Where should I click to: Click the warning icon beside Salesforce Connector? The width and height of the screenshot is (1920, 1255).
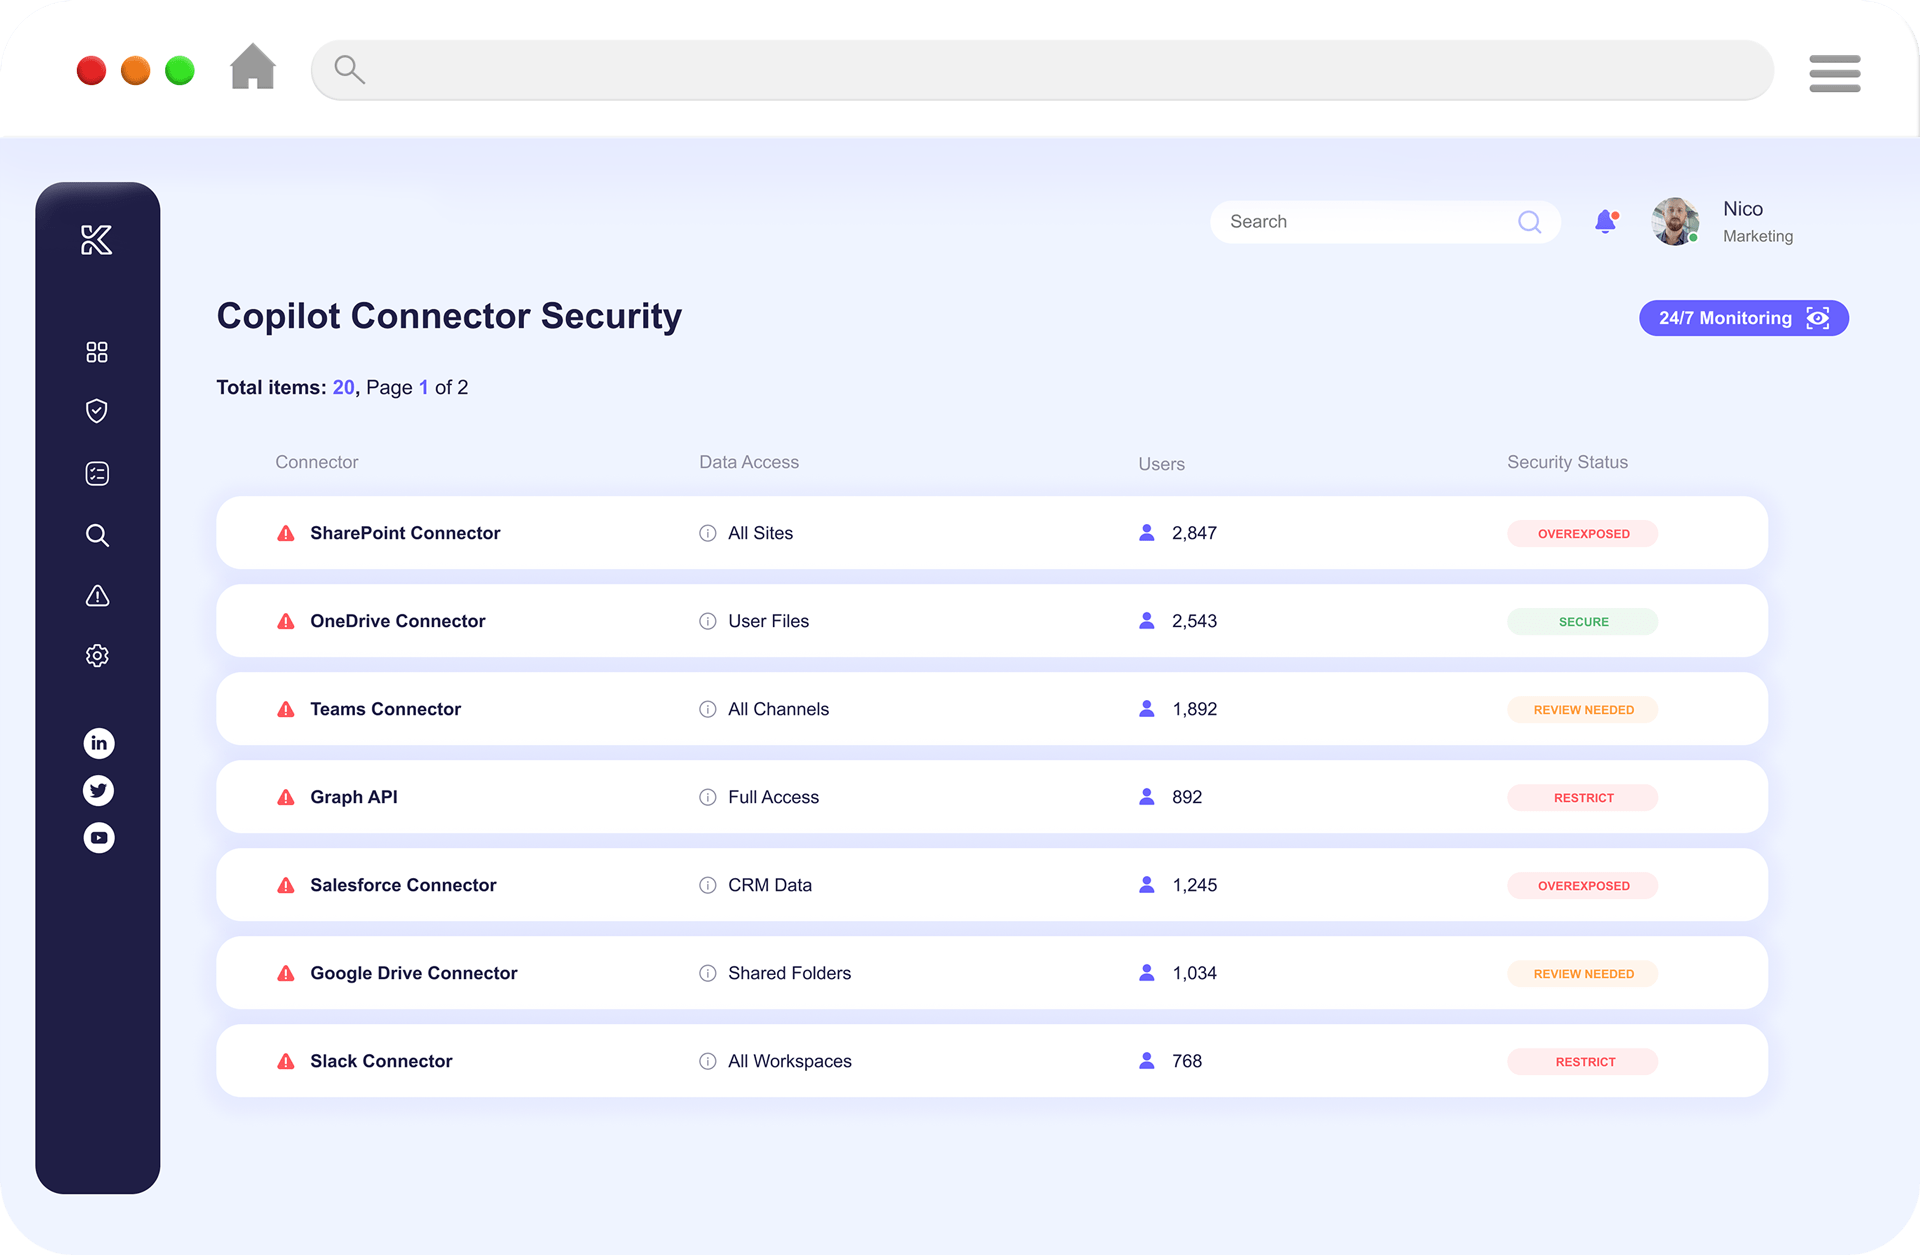286,885
